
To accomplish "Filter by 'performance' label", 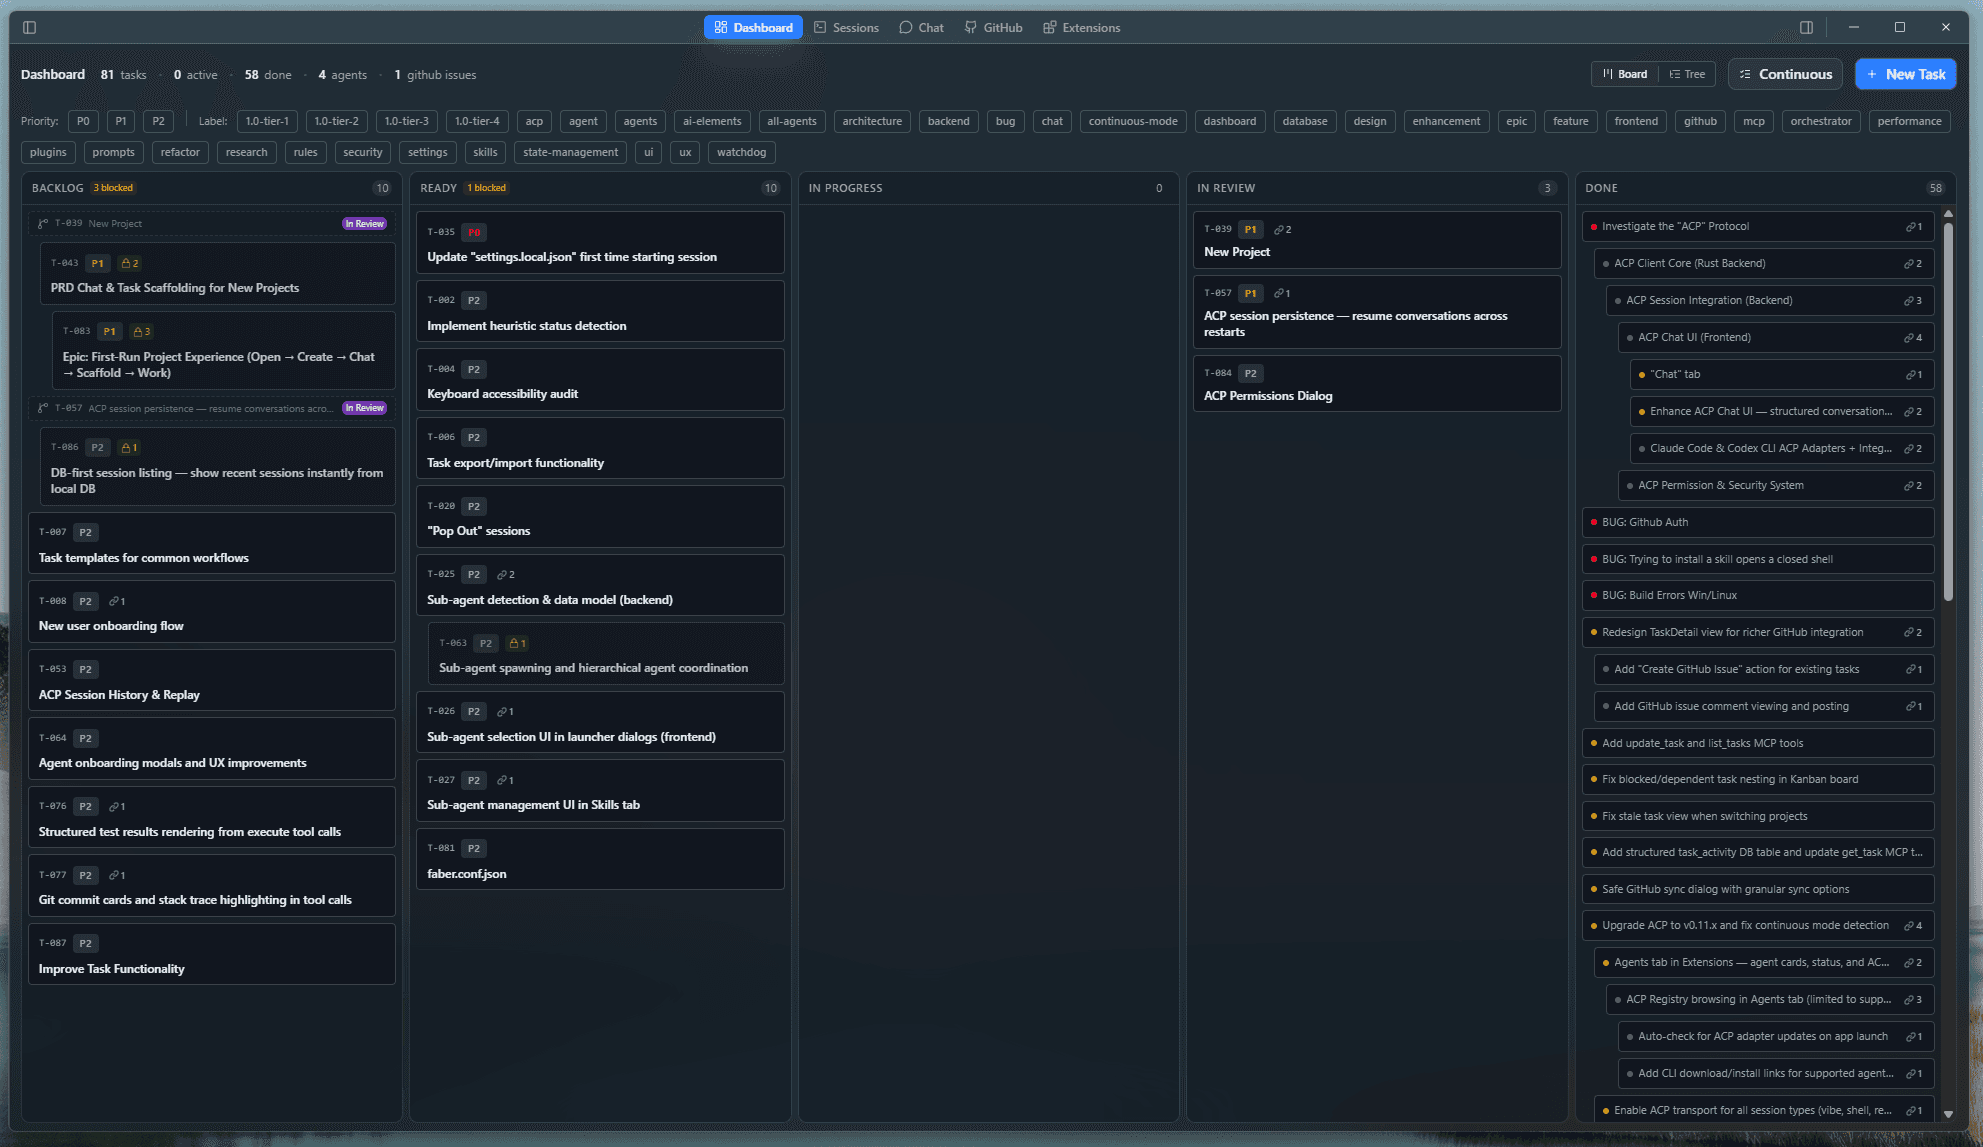I will 1909,121.
